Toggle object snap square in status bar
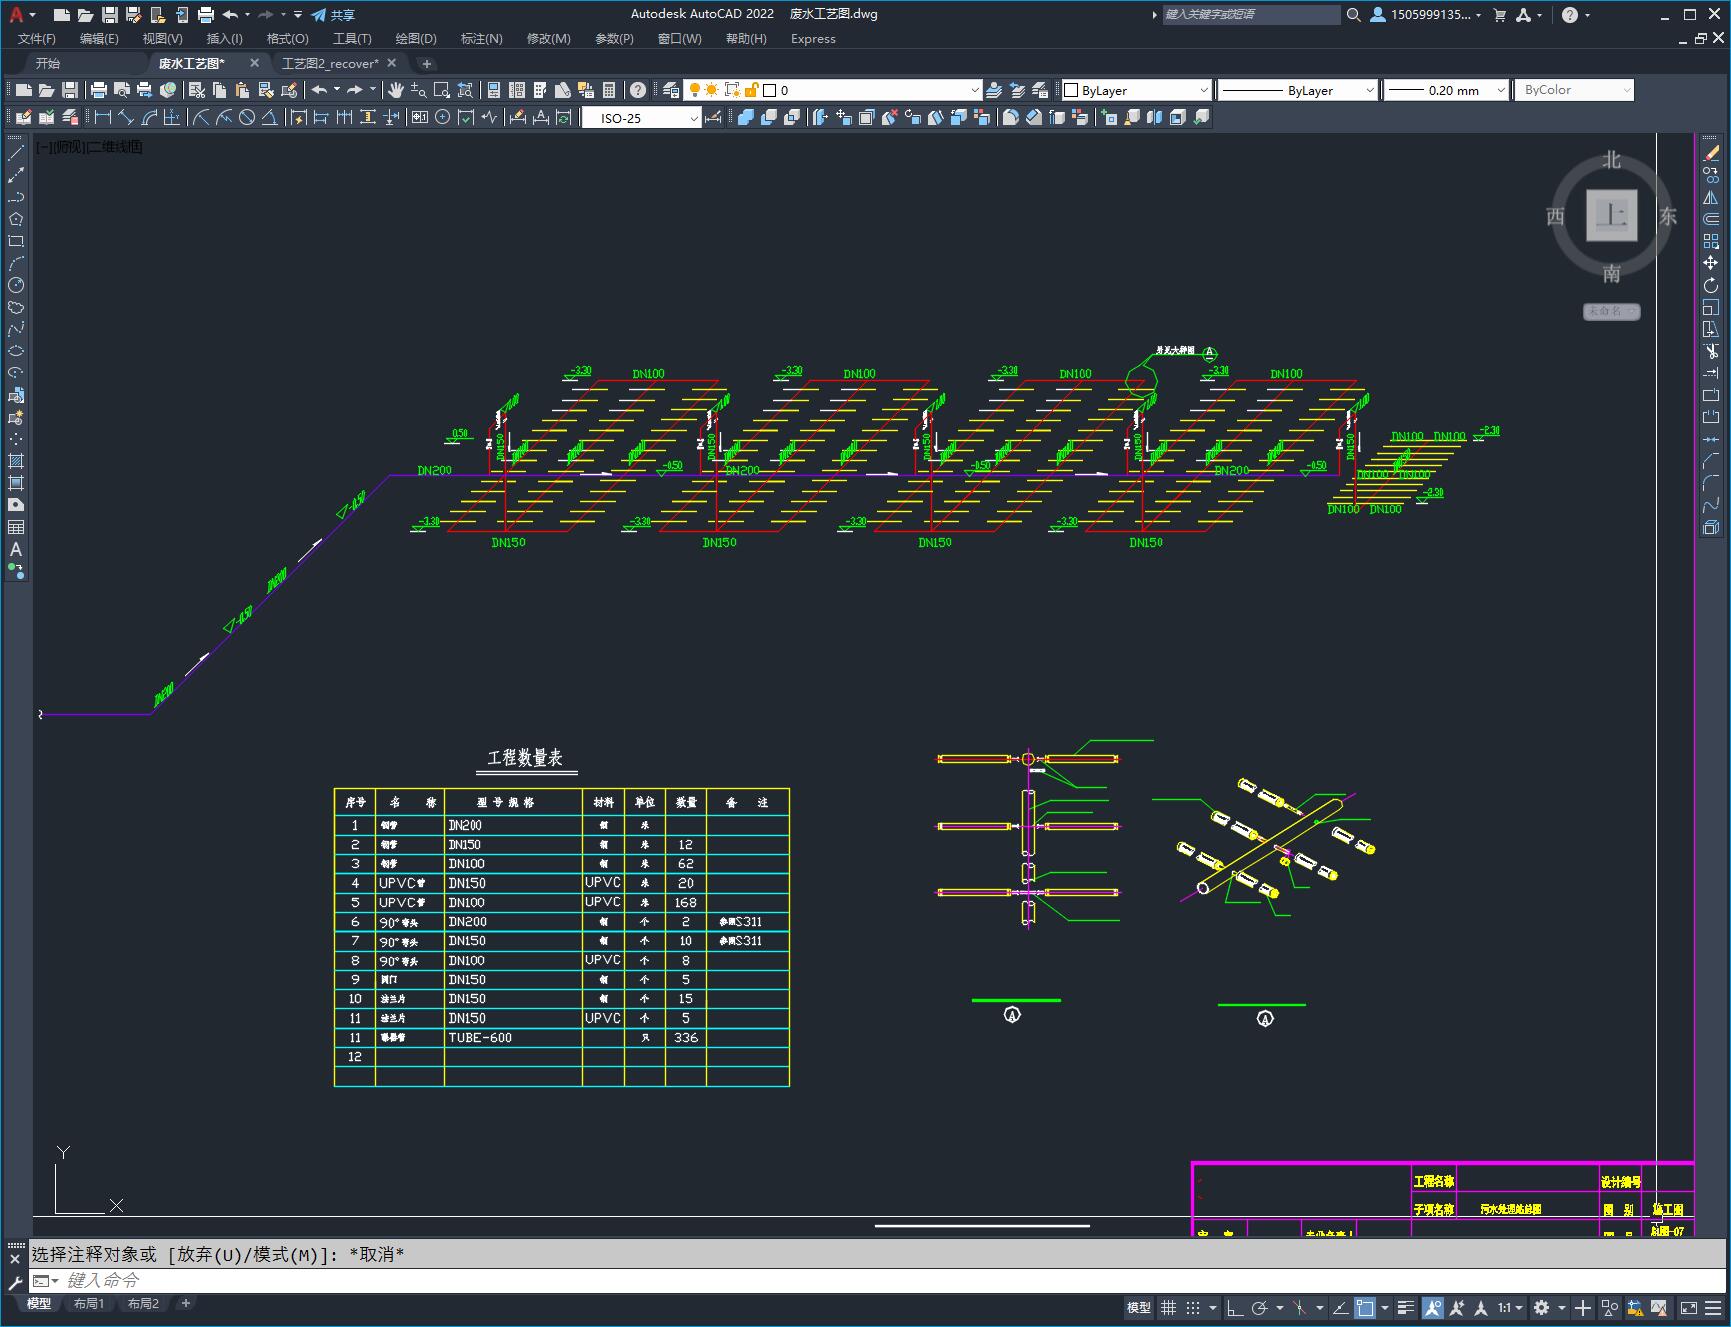Image resolution: width=1731 pixels, height=1327 pixels. coord(1365,1307)
